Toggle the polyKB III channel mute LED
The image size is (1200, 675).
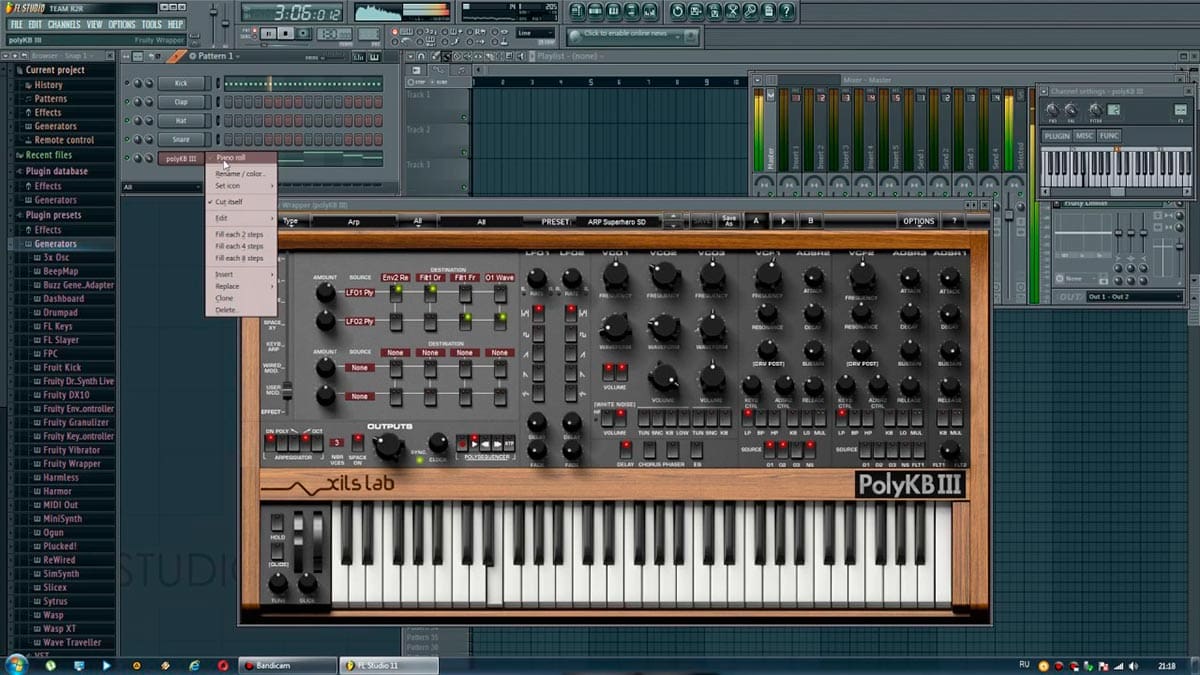pos(128,158)
